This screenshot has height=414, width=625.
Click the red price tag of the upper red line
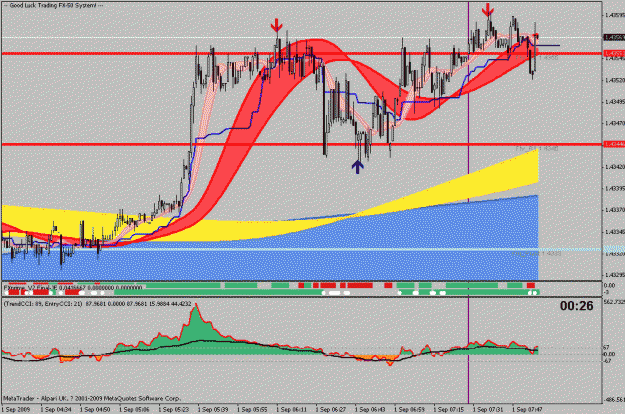click(x=614, y=53)
